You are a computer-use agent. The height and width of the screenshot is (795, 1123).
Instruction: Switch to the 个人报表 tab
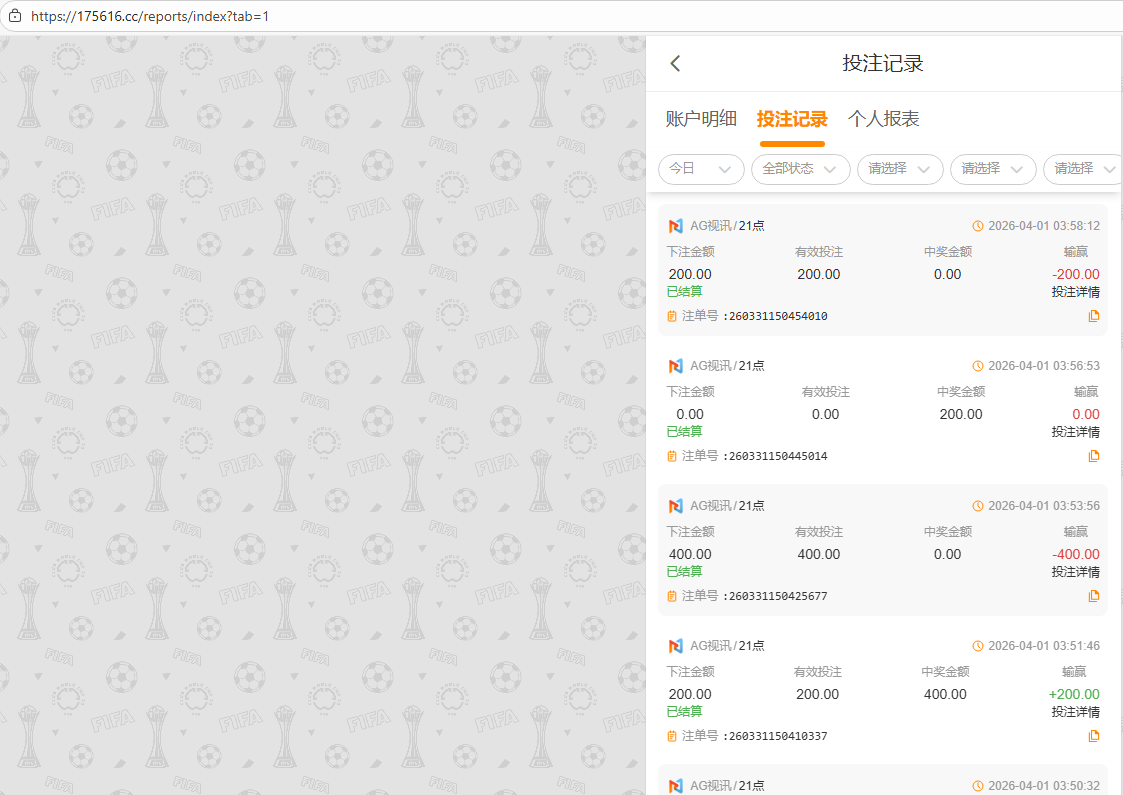pyautogui.click(x=883, y=119)
